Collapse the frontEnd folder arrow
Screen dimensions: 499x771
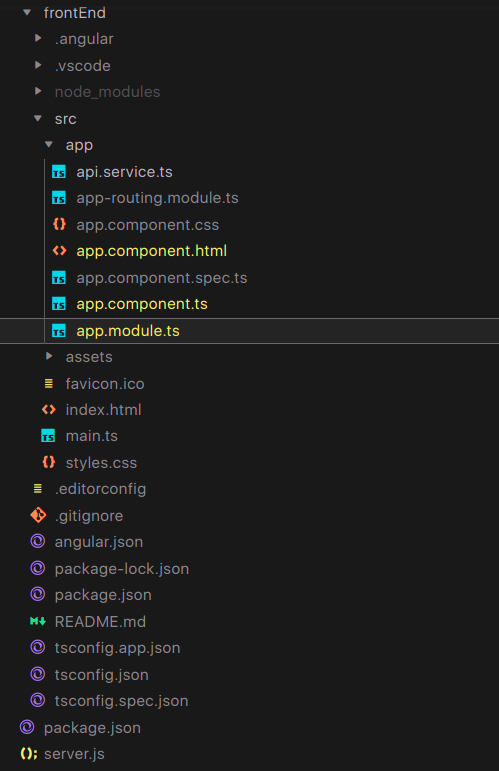pos(27,12)
